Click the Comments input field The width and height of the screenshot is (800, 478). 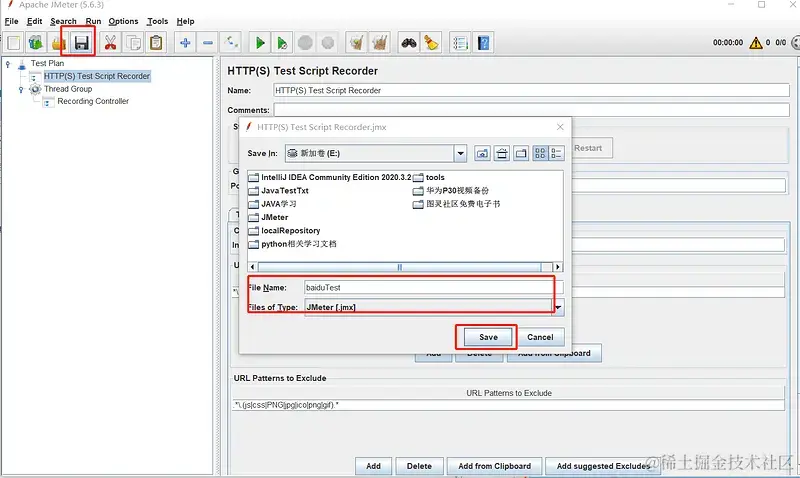pyautogui.click(x=531, y=110)
